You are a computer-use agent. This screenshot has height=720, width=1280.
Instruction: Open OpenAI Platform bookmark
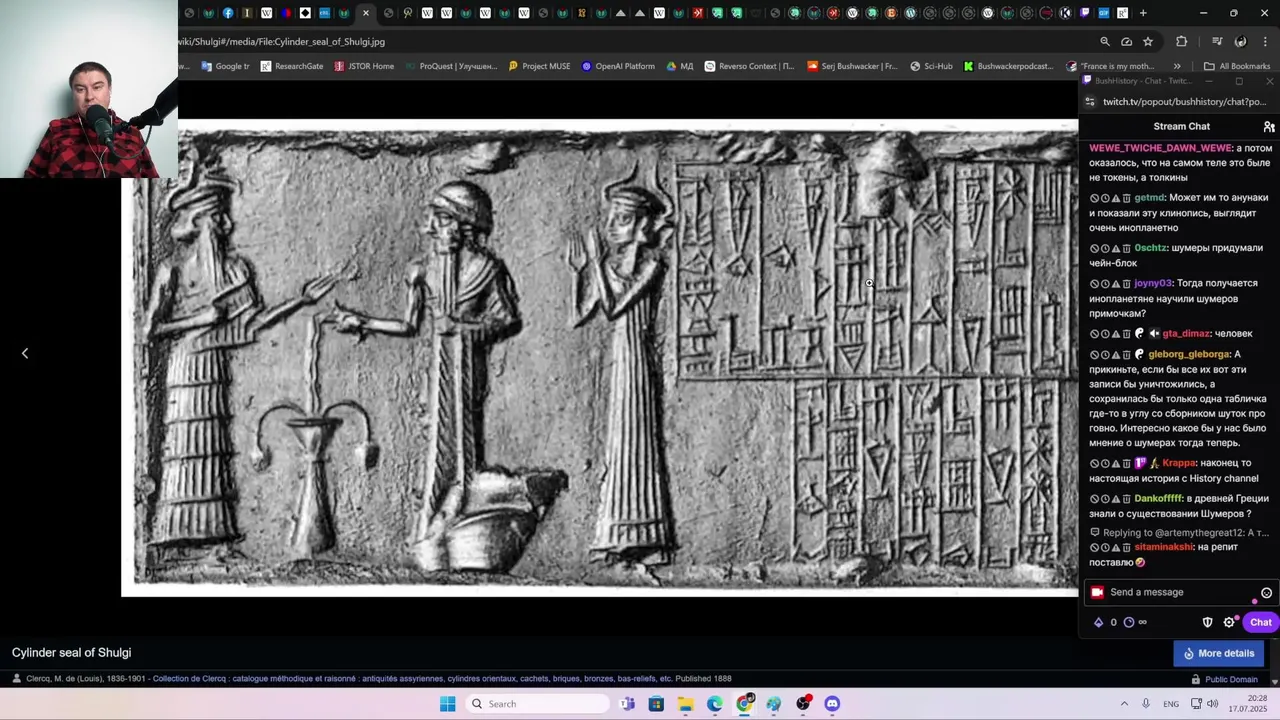617,66
